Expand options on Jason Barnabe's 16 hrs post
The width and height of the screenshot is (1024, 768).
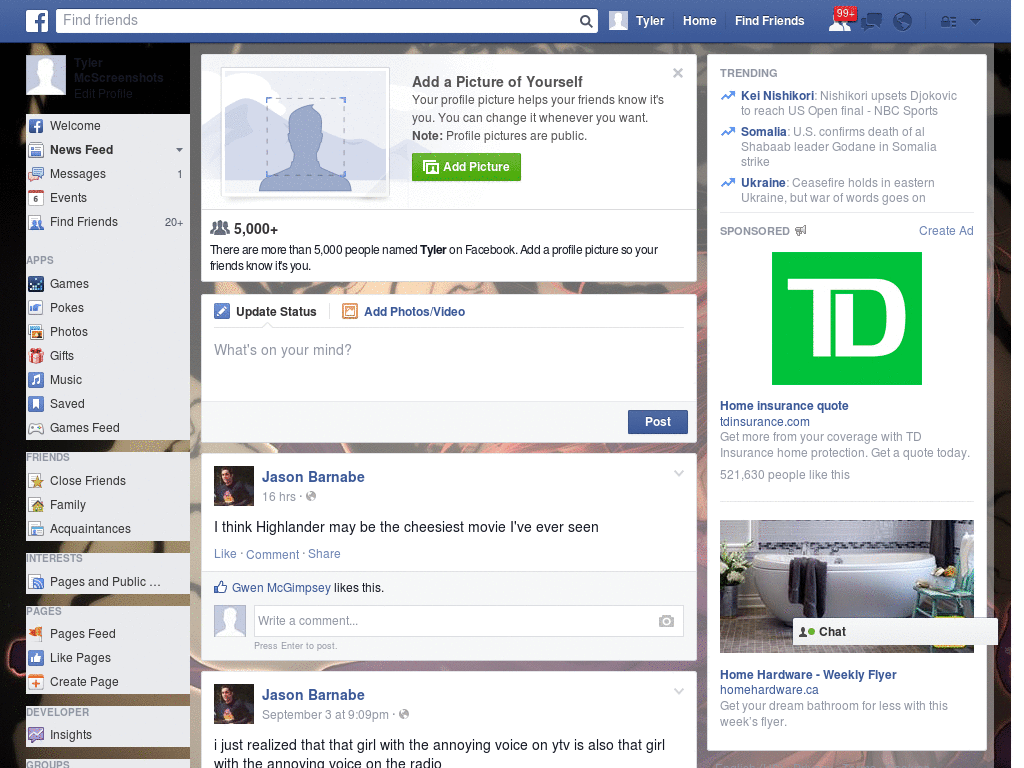[679, 473]
